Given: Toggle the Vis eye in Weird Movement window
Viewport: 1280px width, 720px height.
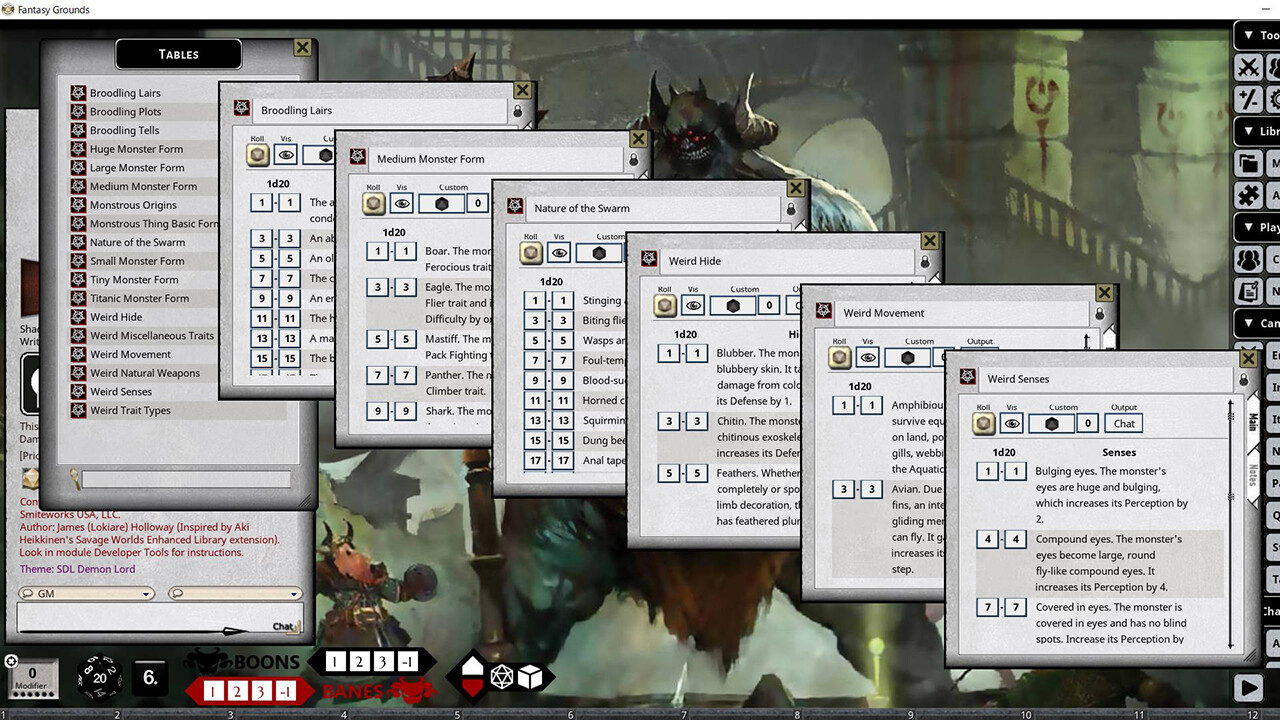Looking at the screenshot, I should [x=866, y=357].
